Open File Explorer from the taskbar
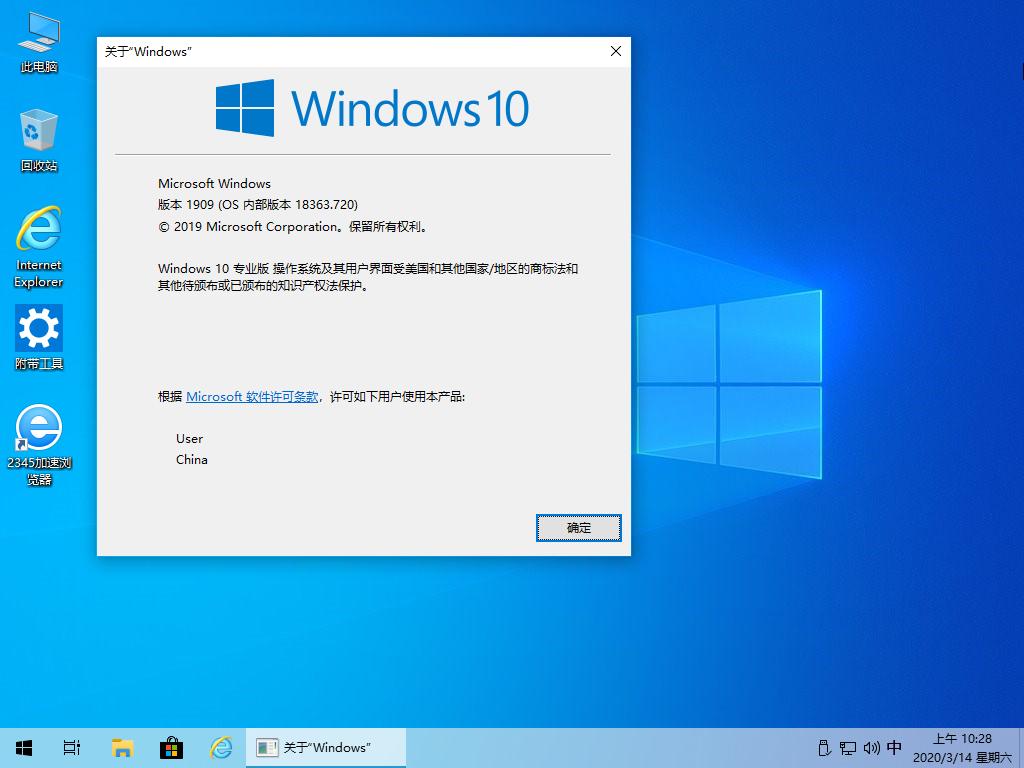This screenshot has width=1024, height=768. pos(122,748)
